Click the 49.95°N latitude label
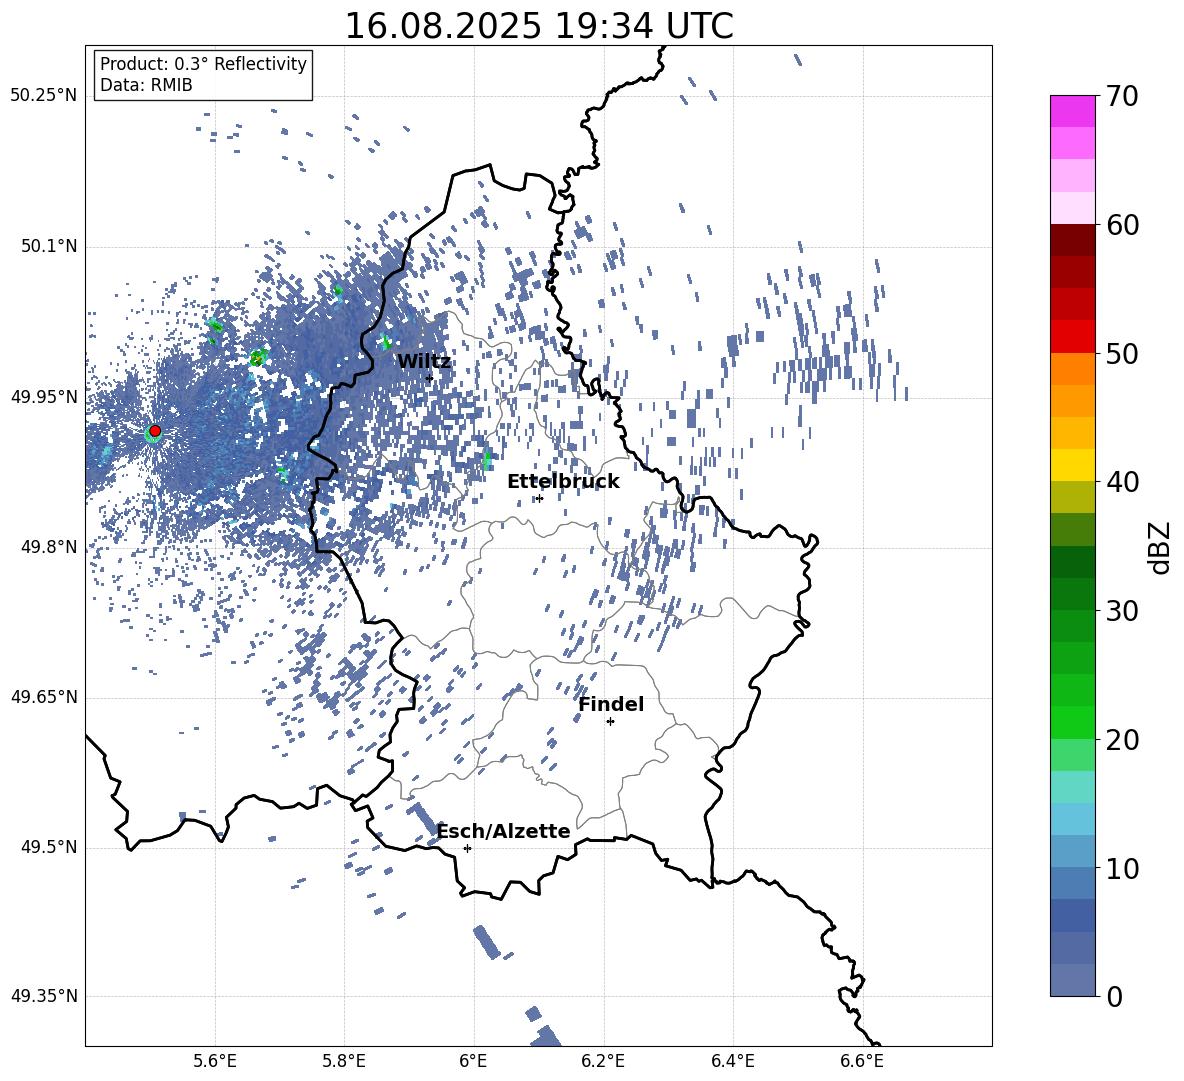 tap(45, 396)
